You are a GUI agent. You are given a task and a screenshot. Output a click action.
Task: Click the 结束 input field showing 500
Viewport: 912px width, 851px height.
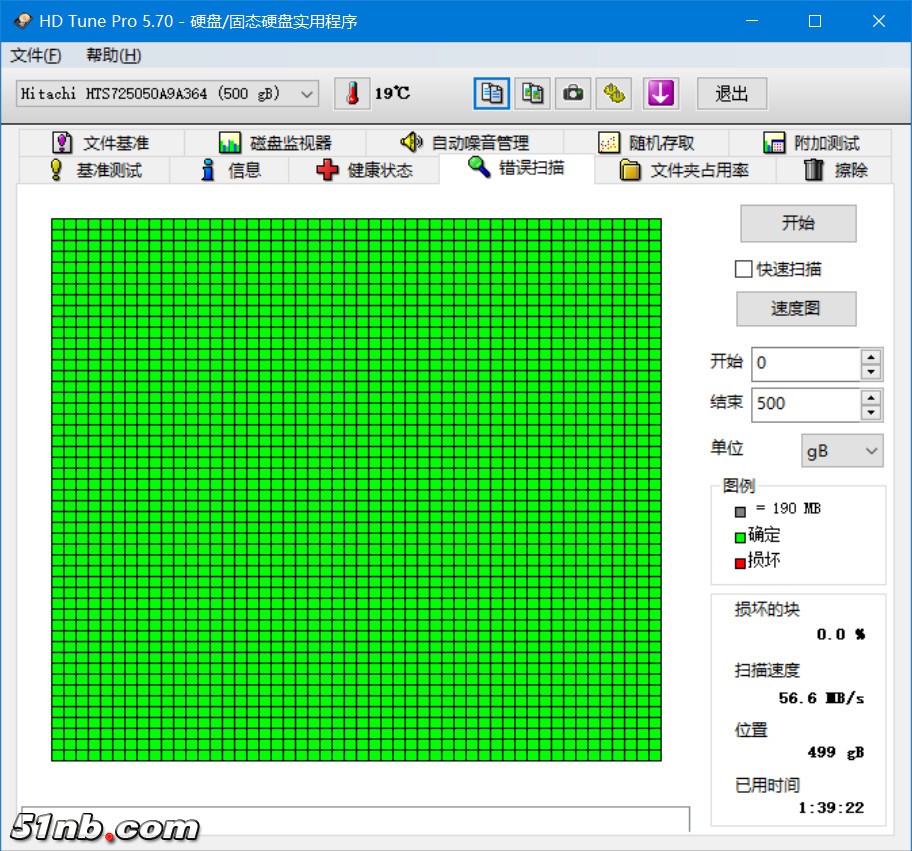[805, 404]
